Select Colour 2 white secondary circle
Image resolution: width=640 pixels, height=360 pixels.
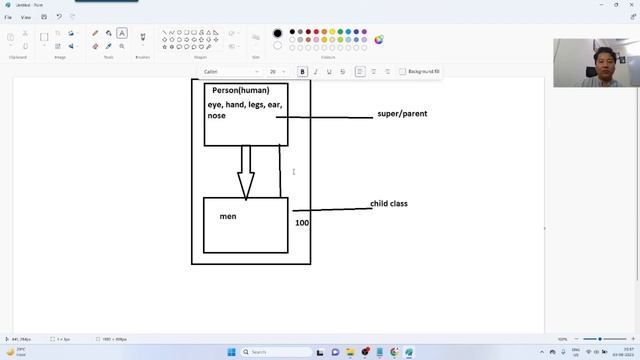(x=278, y=46)
